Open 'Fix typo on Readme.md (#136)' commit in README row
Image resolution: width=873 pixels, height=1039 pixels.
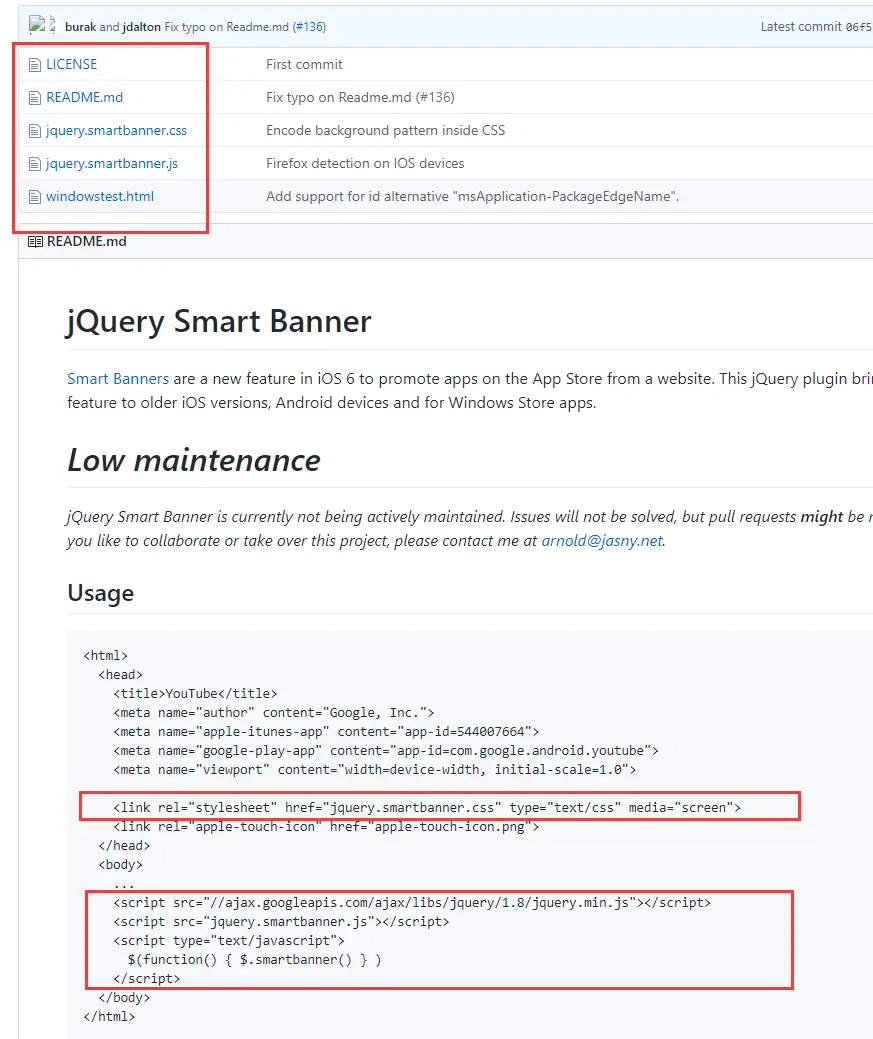coord(360,97)
